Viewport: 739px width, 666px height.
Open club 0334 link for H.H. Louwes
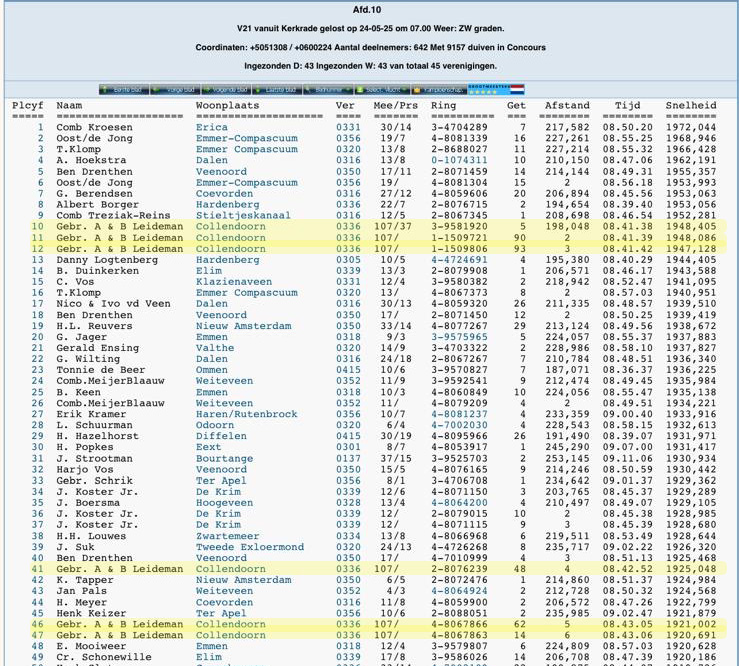point(348,536)
